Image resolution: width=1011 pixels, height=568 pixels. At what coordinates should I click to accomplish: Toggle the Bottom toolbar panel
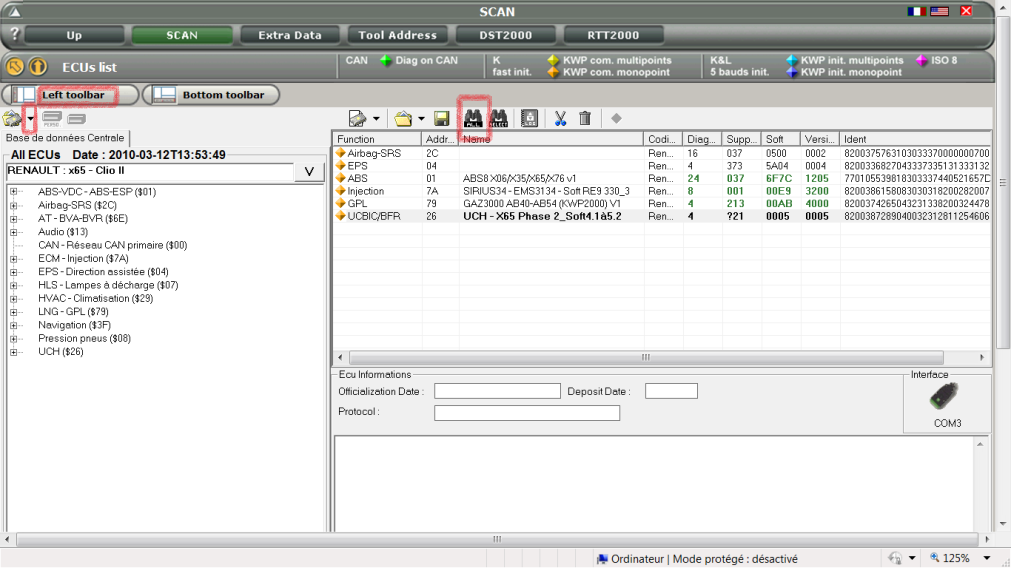point(211,95)
